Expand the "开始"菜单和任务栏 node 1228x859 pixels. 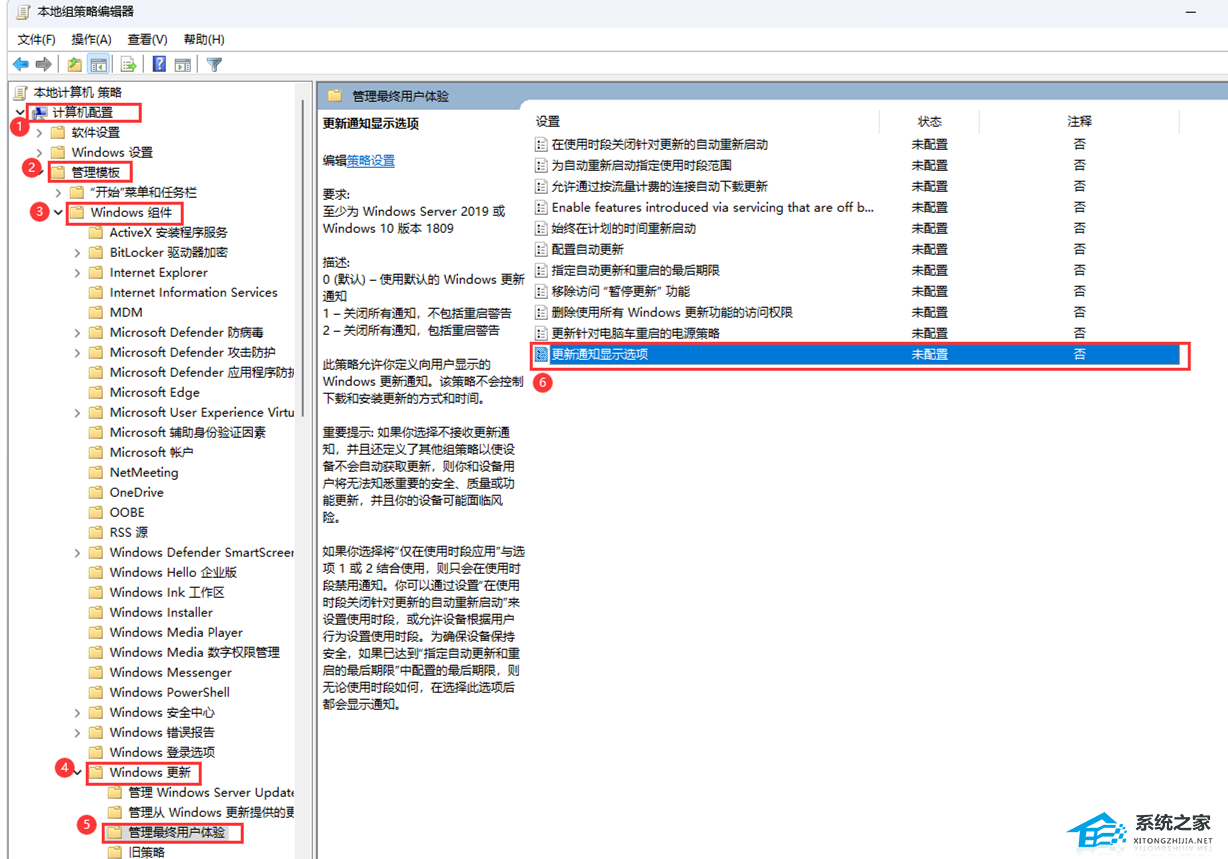tap(58, 192)
